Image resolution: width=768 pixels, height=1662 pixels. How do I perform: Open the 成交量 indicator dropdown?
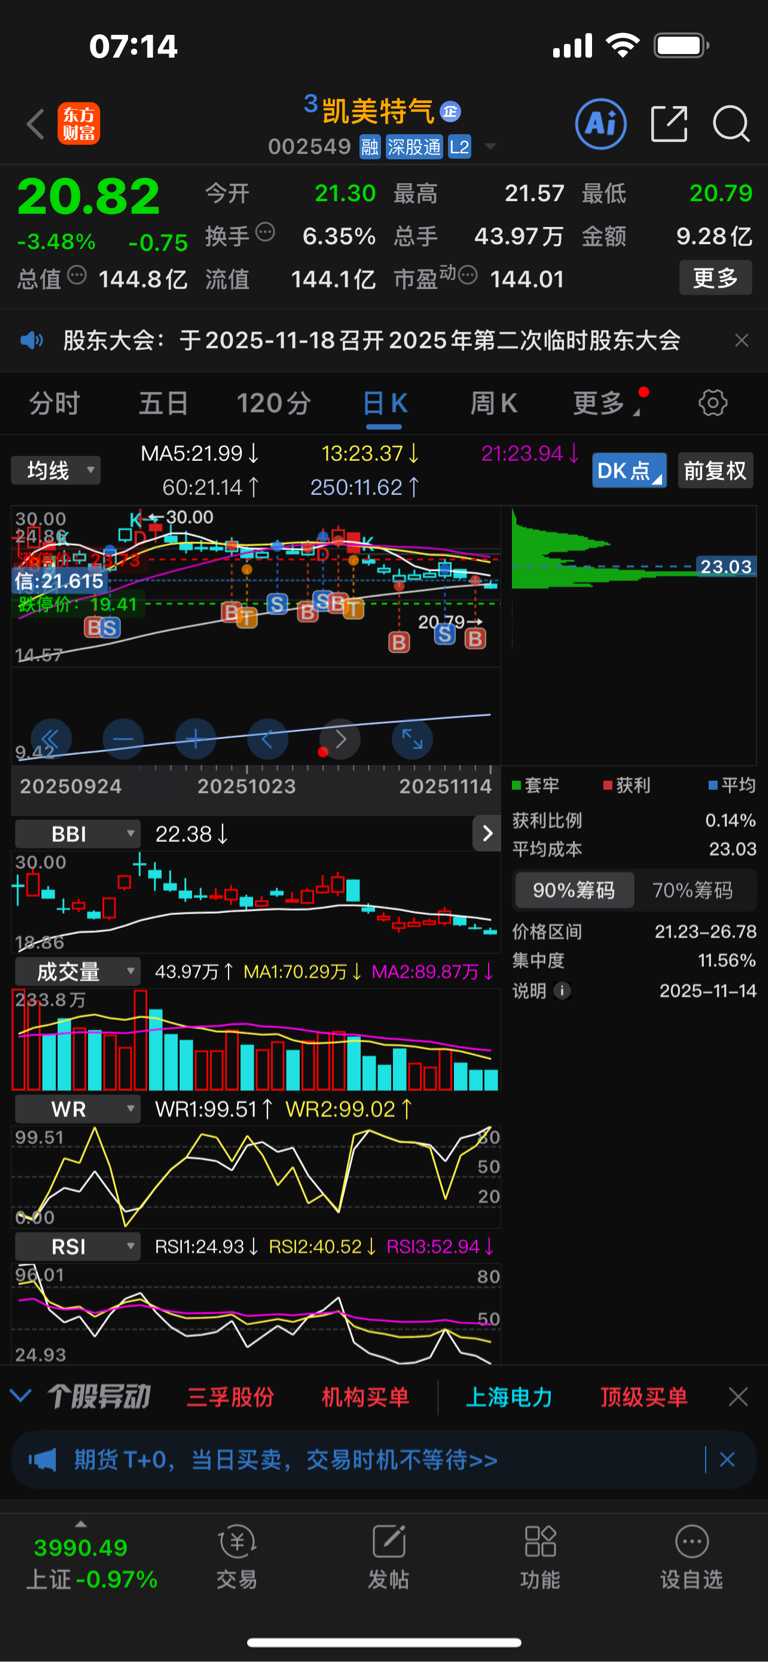77,971
